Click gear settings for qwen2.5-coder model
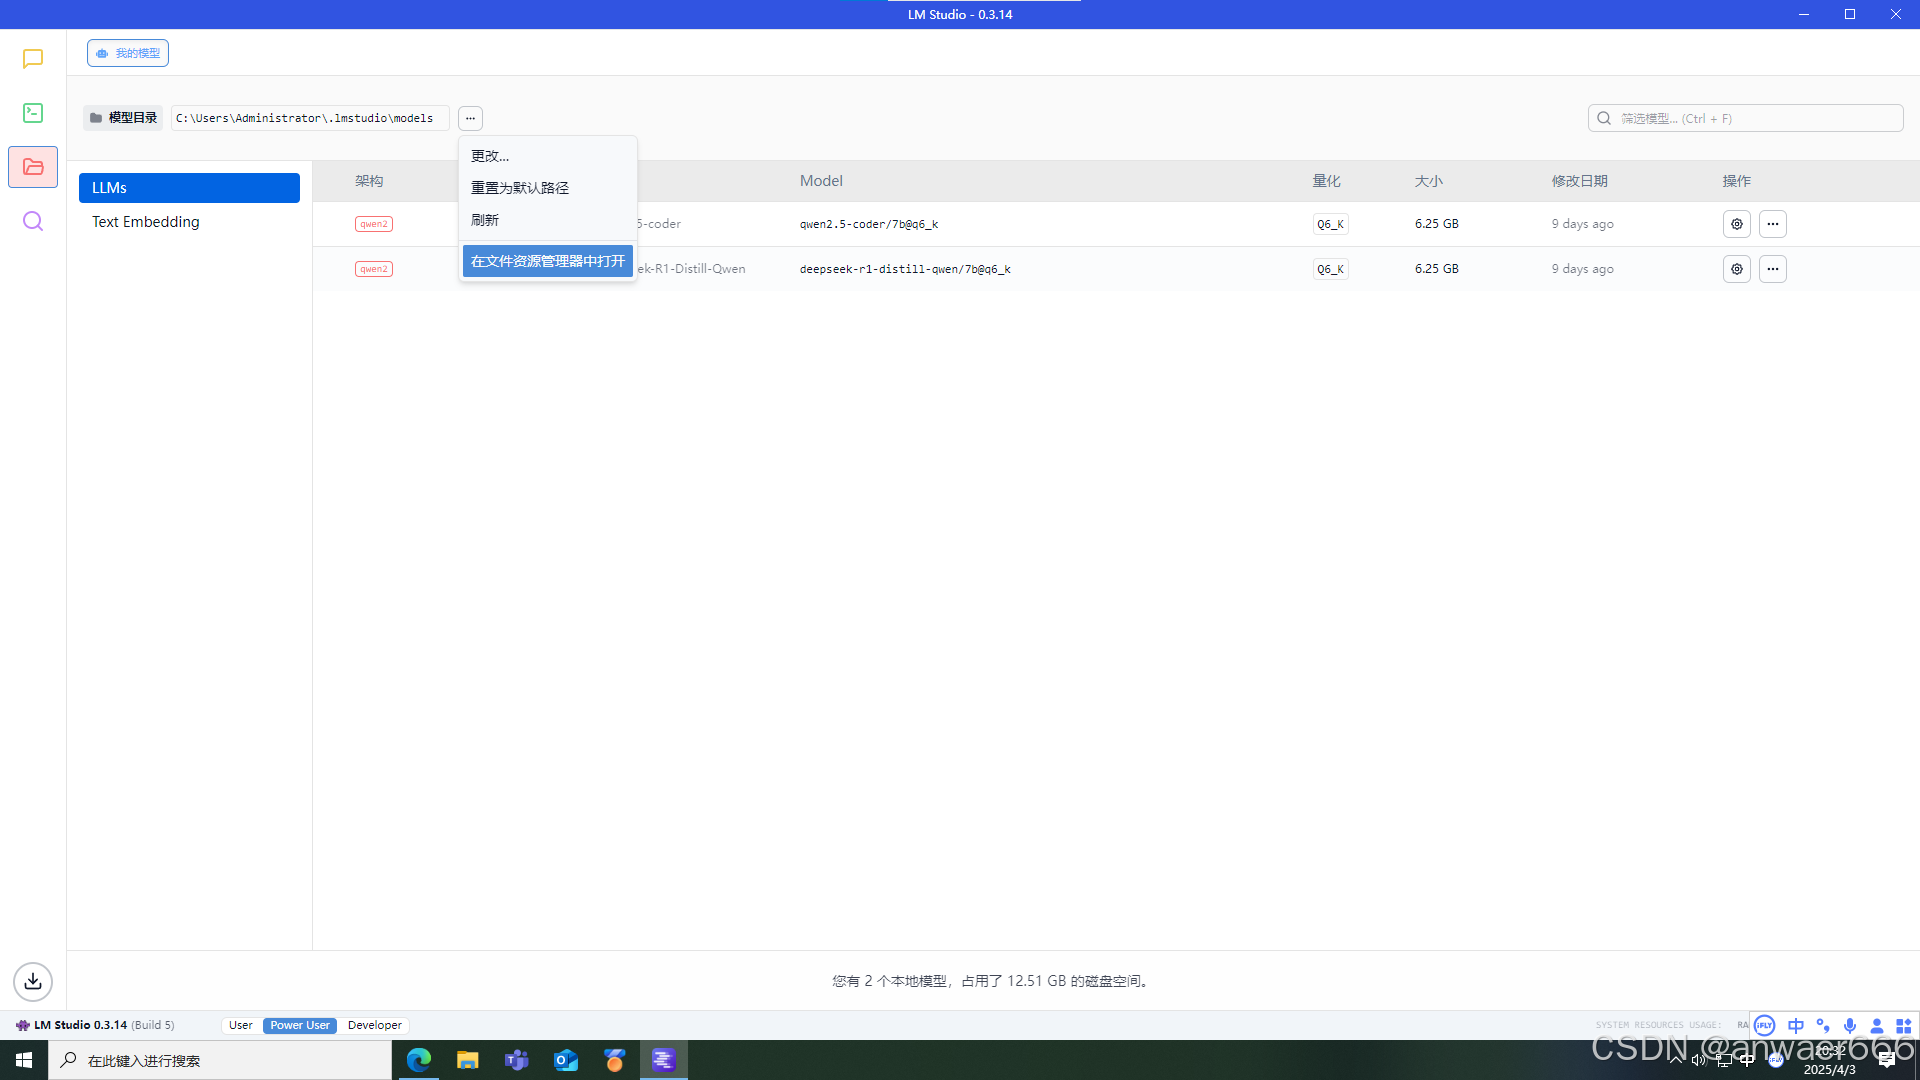The height and width of the screenshot is (1080, 1920). tap(1737, 224)
